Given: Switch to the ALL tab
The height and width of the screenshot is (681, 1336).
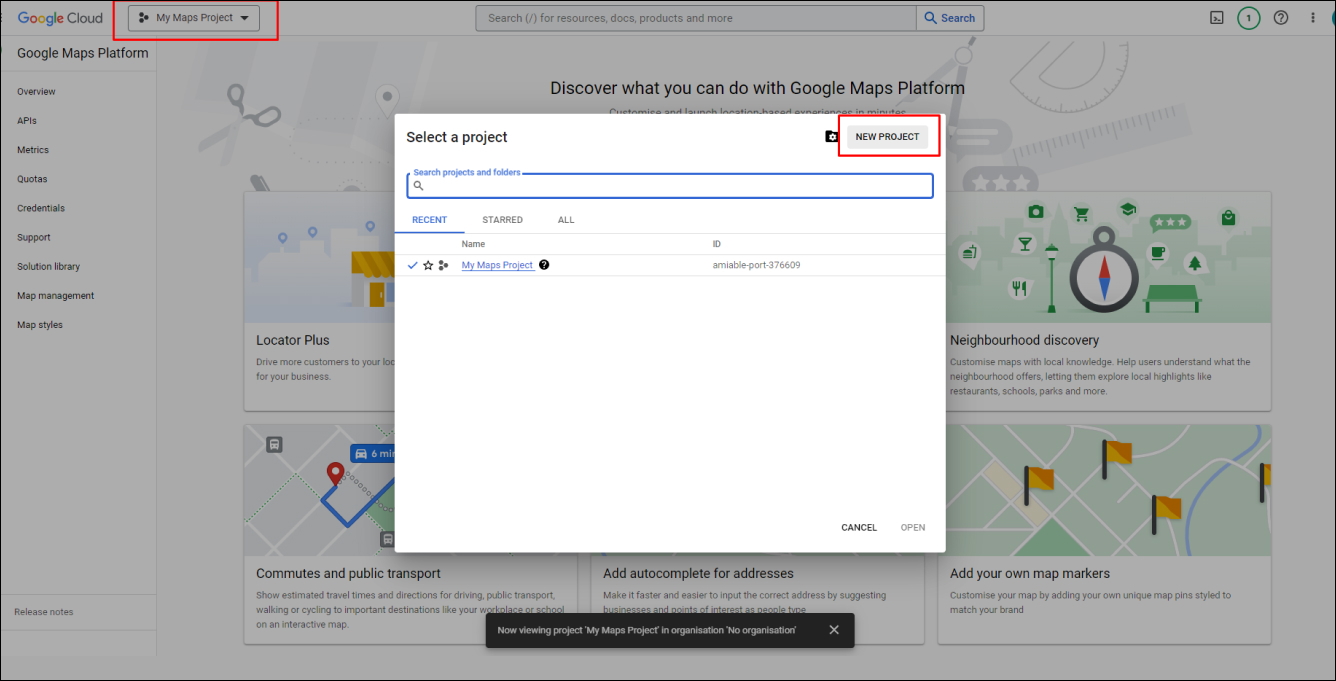Looking at the screenshot, I should (566, 220).
